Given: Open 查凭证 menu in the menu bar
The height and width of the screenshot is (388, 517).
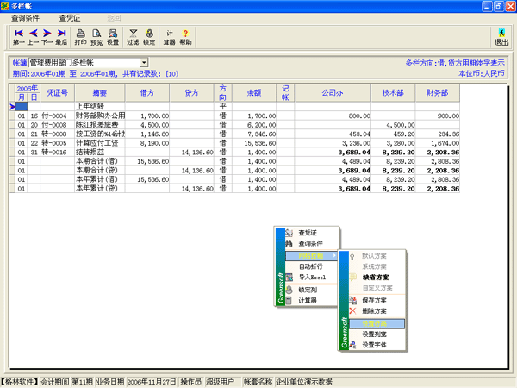Looking at the screenshot, I should coord(69,18).
